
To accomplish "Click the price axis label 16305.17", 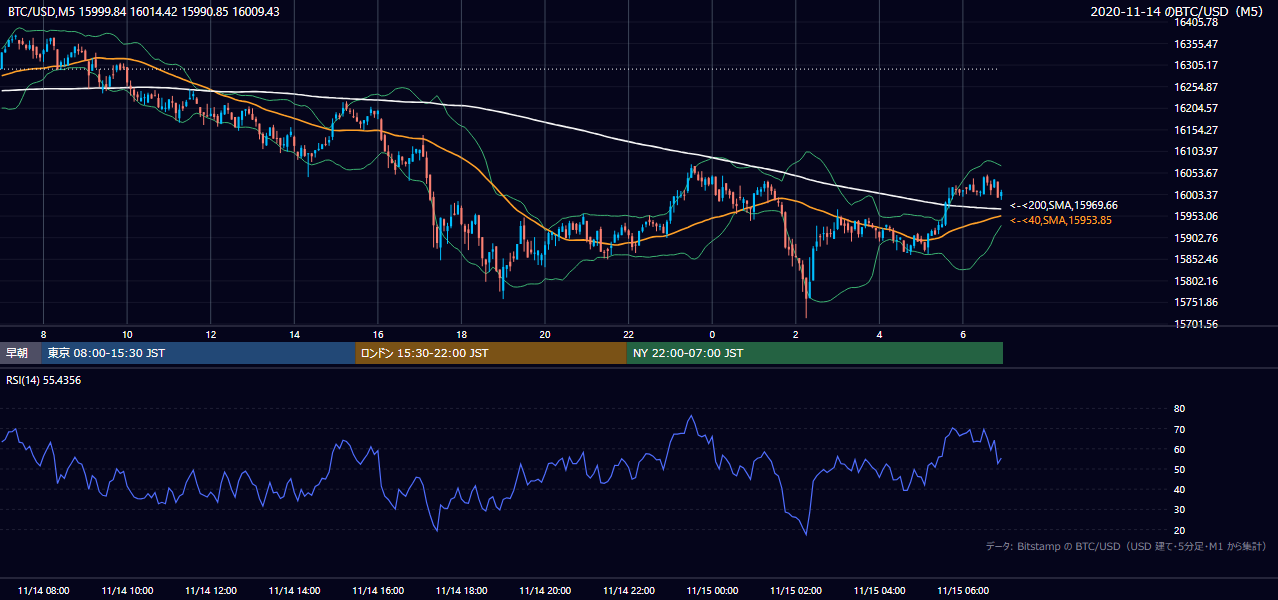I will tap(1196, 65).
